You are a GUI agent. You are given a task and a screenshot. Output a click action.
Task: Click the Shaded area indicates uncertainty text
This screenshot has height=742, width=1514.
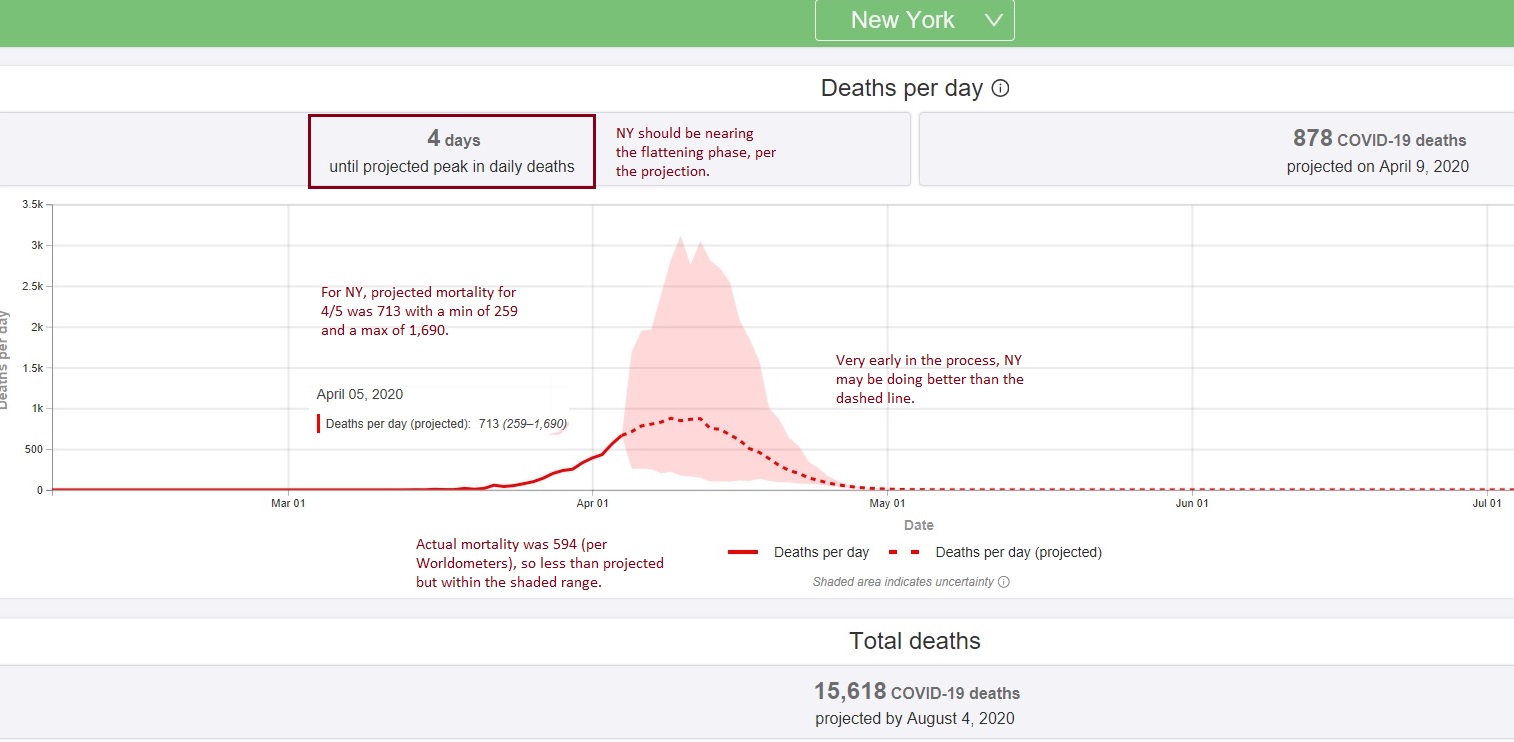point(903,582)
